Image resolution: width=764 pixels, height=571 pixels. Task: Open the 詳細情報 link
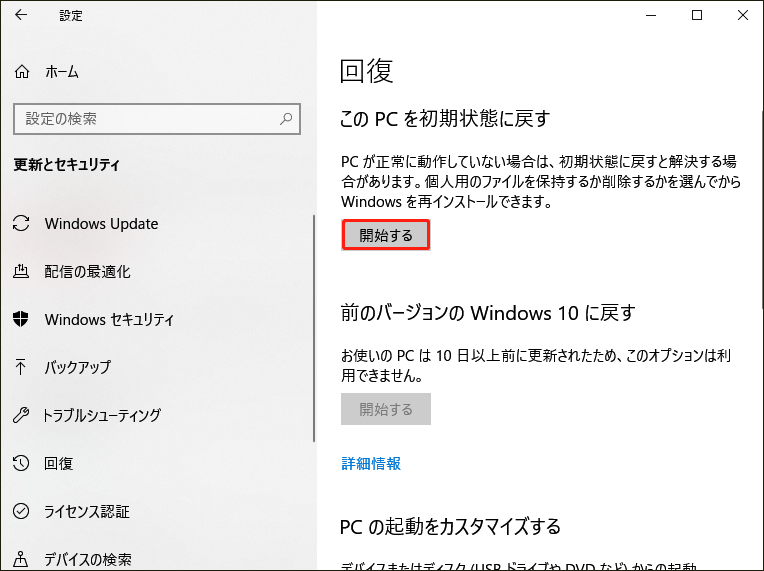pyautogui.click(x=371, y=463)
